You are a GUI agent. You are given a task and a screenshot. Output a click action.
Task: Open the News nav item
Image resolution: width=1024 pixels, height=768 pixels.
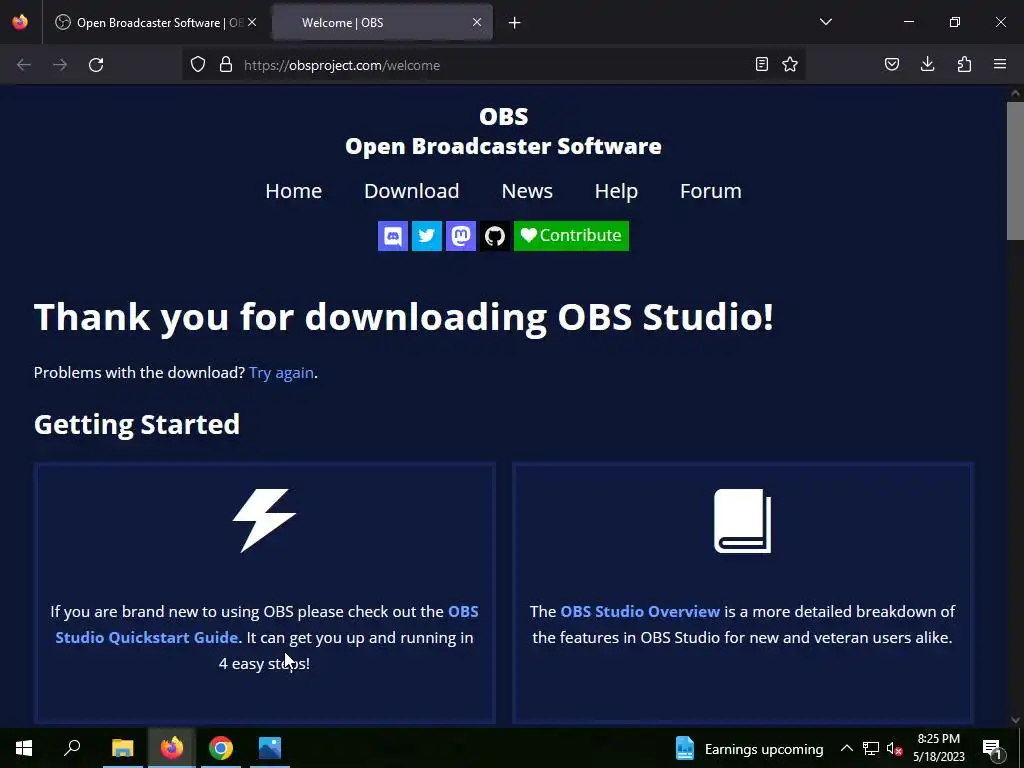pos(527,191)
